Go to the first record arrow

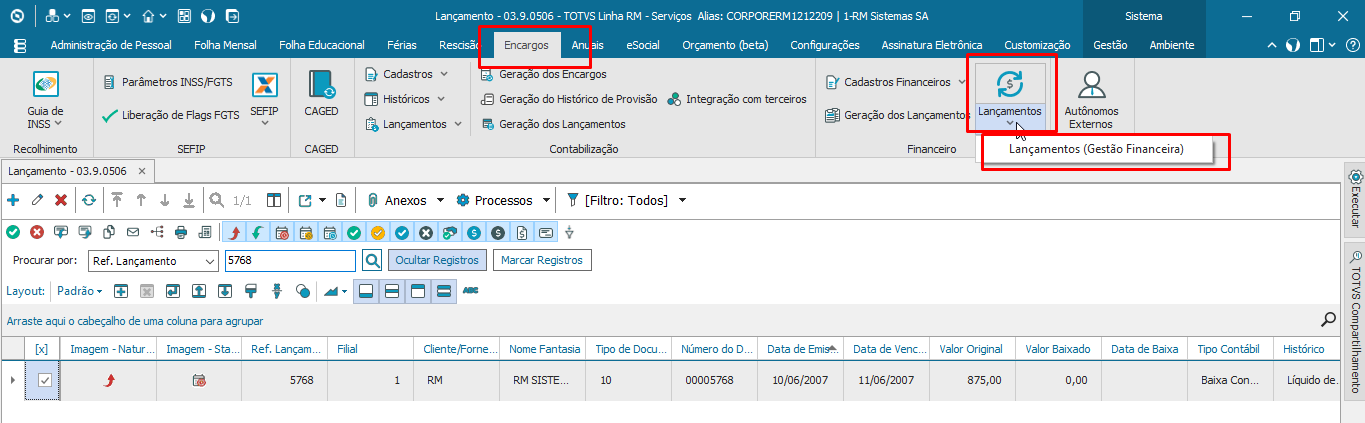117,200
